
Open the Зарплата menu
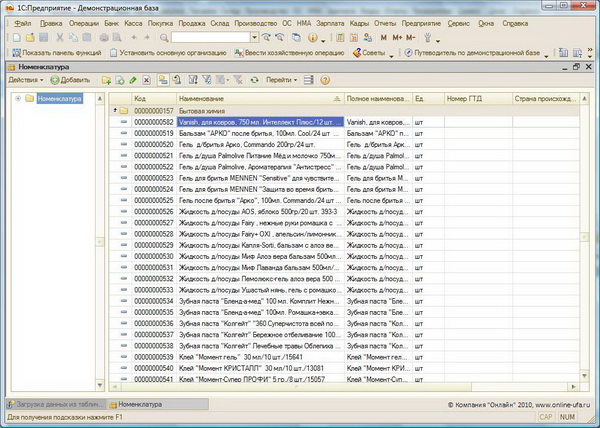point(330,23)
